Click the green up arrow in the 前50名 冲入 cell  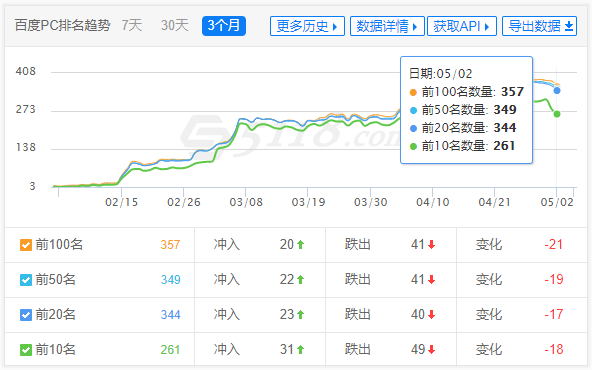(301, 280)
